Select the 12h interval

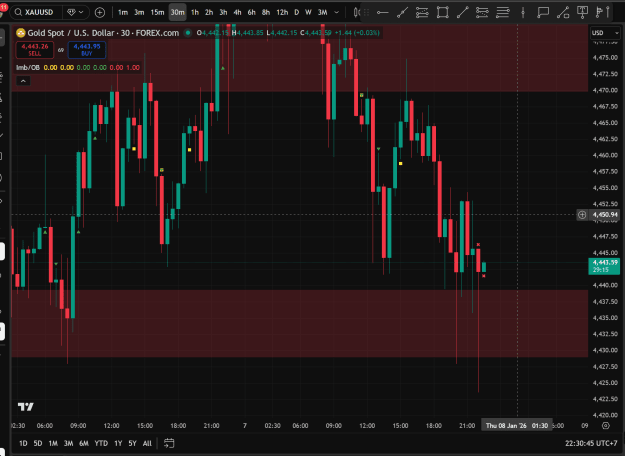pos(282,12)
